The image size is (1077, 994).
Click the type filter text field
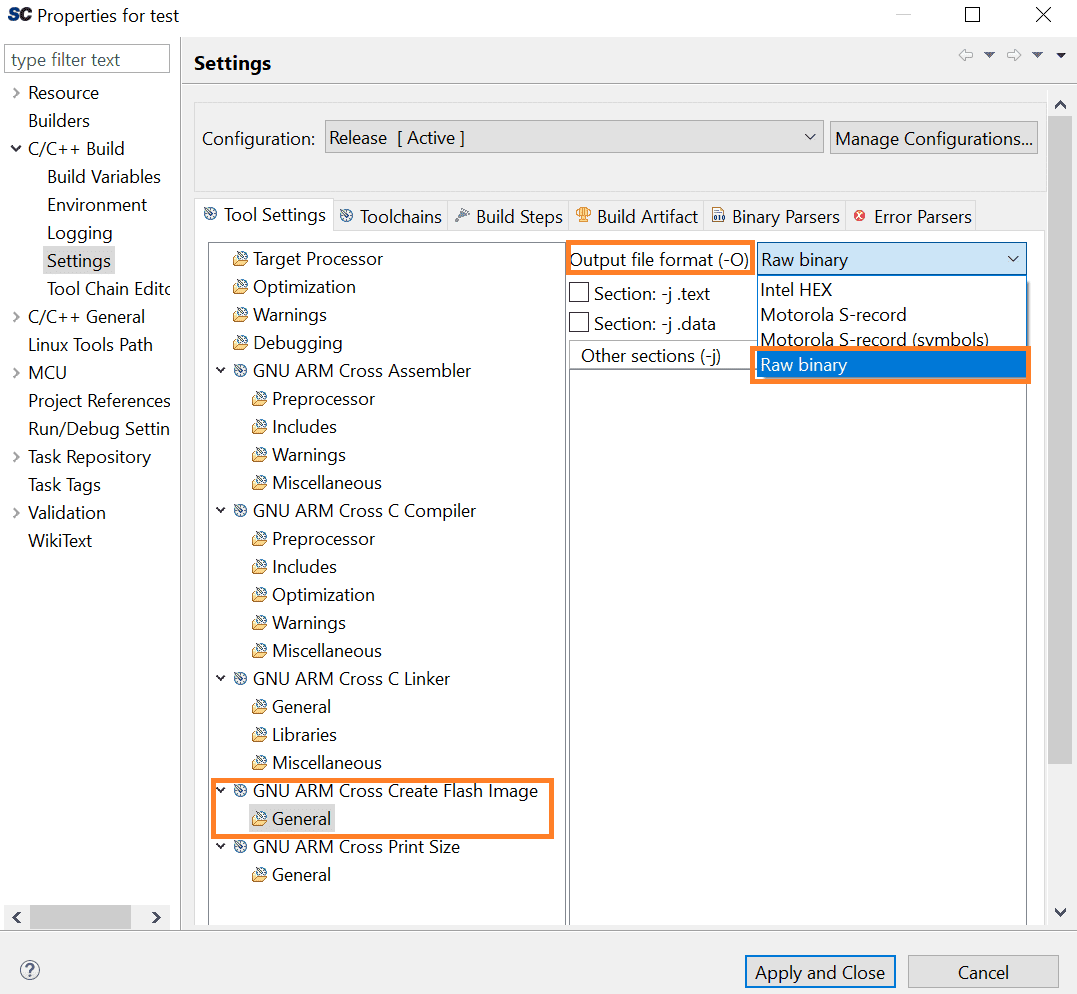pyautogui.click(x=87, y=60)
